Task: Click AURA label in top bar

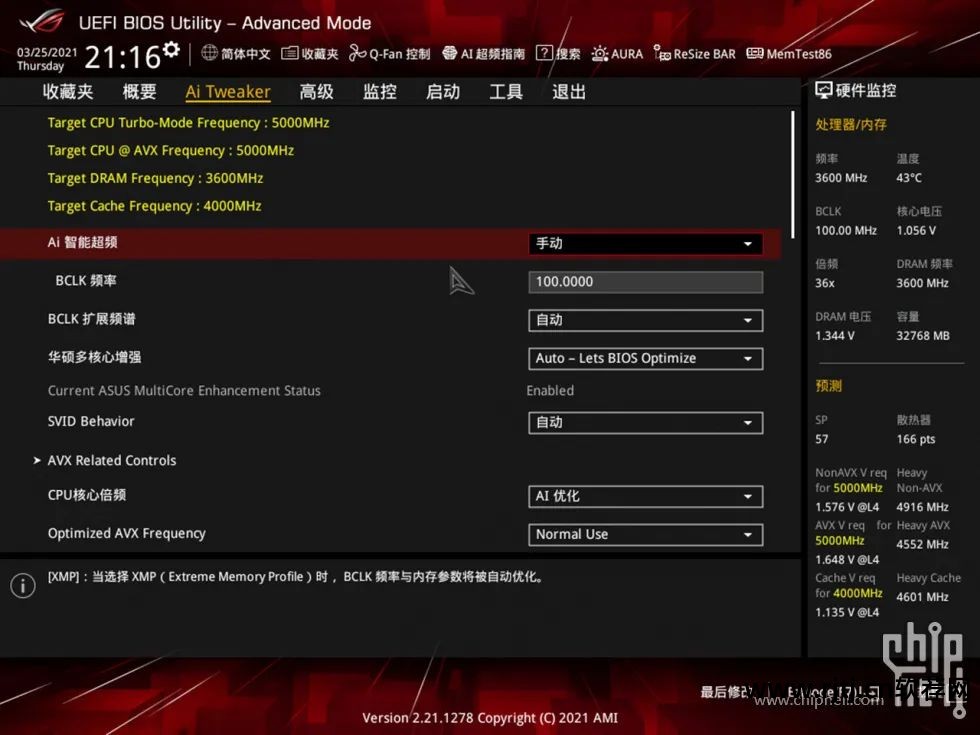Action: pyautogui.click(x=627, y=54)
